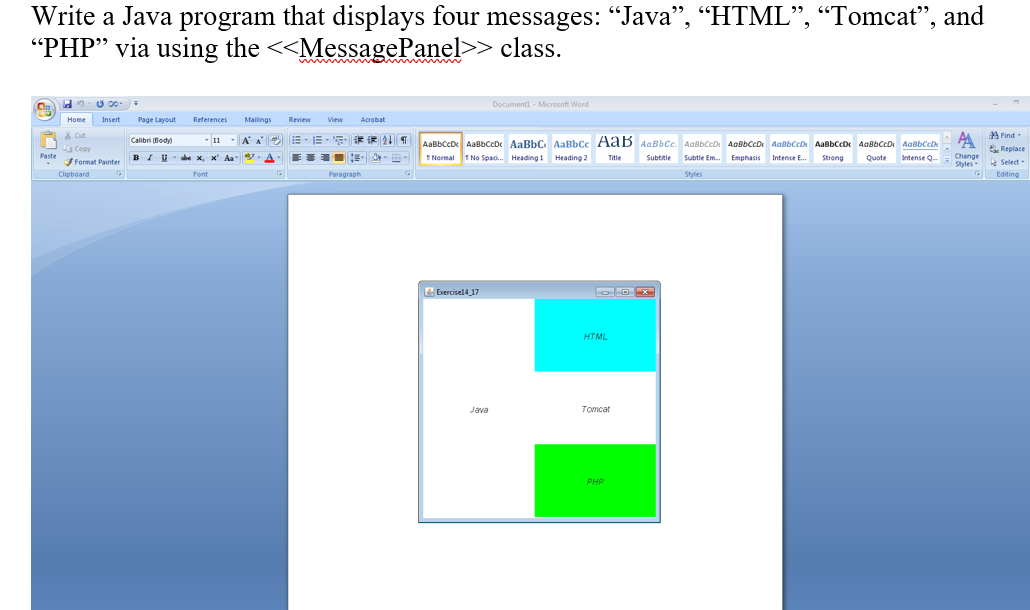Screen dimensions: 1030x610
Task: Select the Heading 1 style thumbnail
Action: [x=527, y=147]
